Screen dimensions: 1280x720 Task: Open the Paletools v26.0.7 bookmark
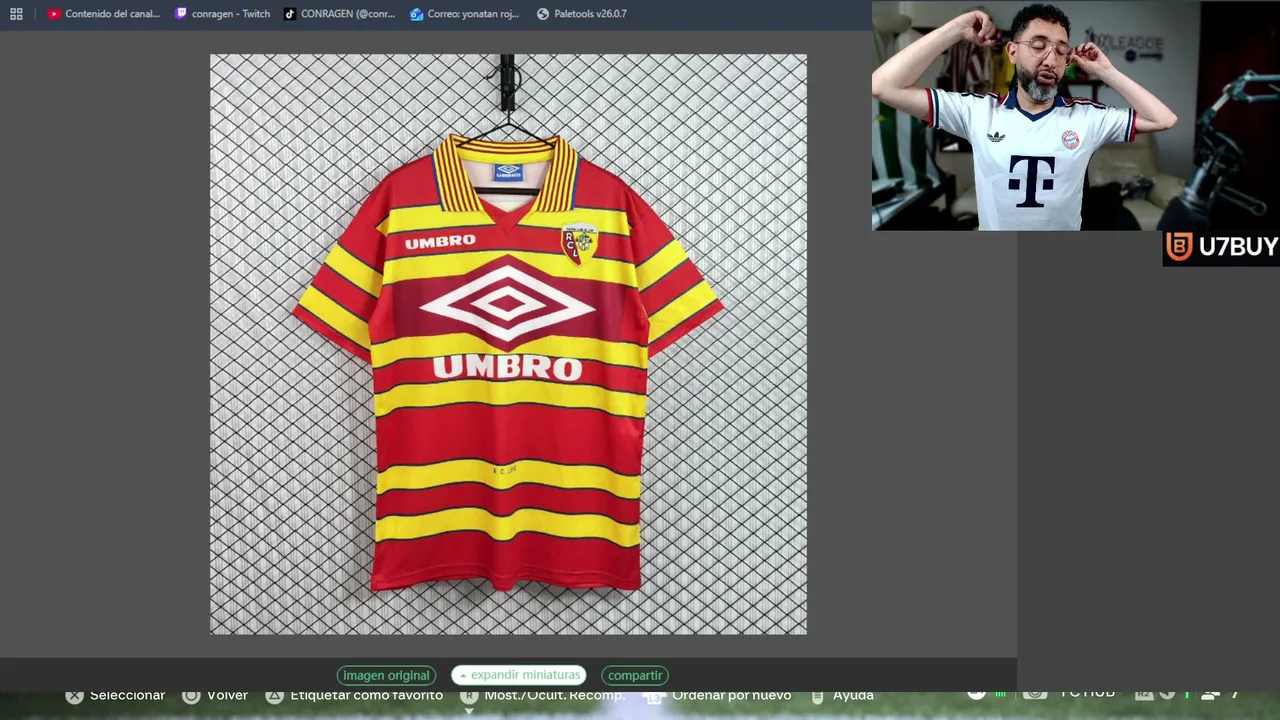click(582, 14)
